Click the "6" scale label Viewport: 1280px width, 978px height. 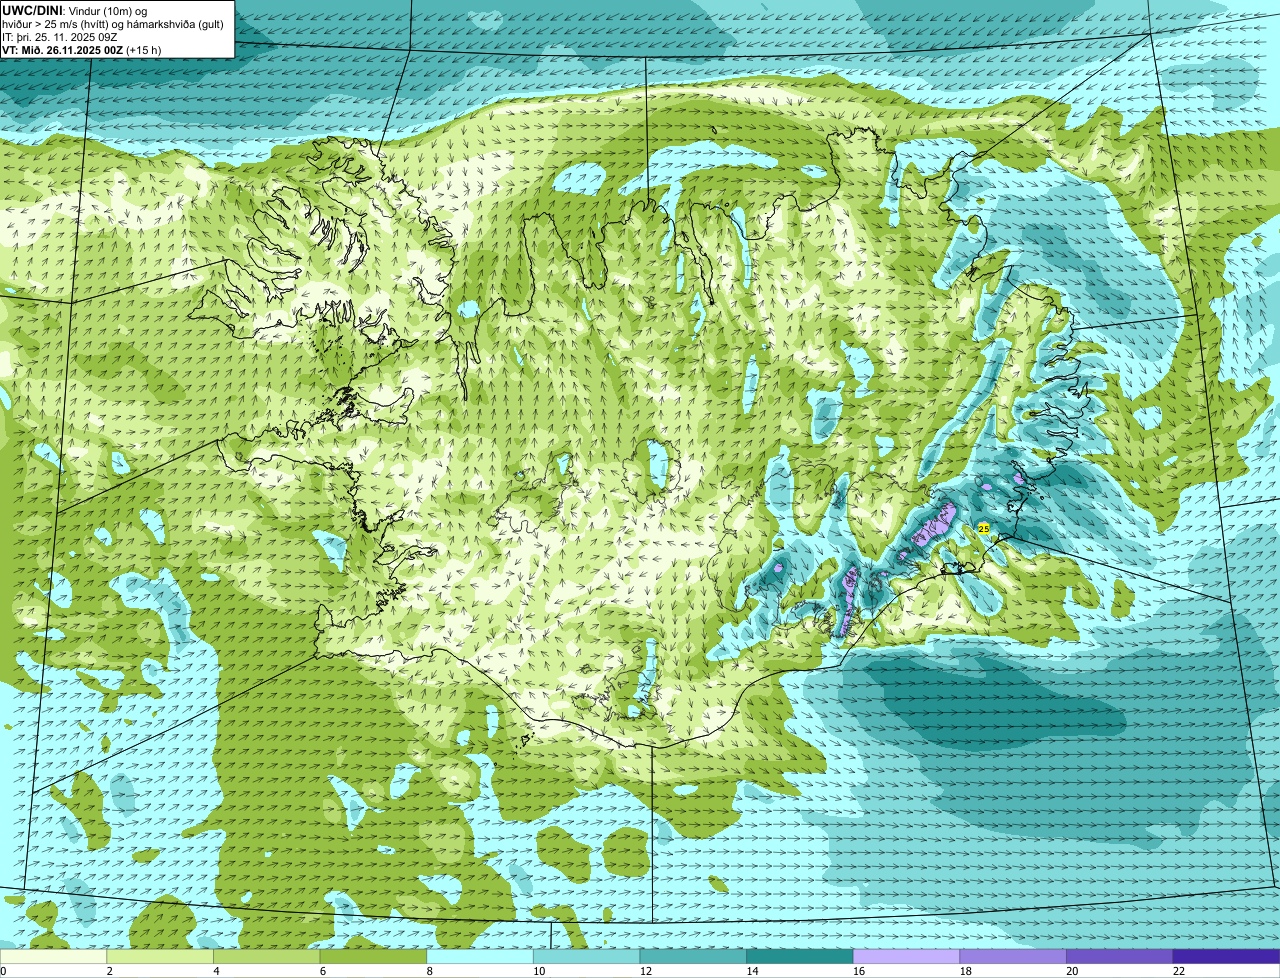coord(322,971)
